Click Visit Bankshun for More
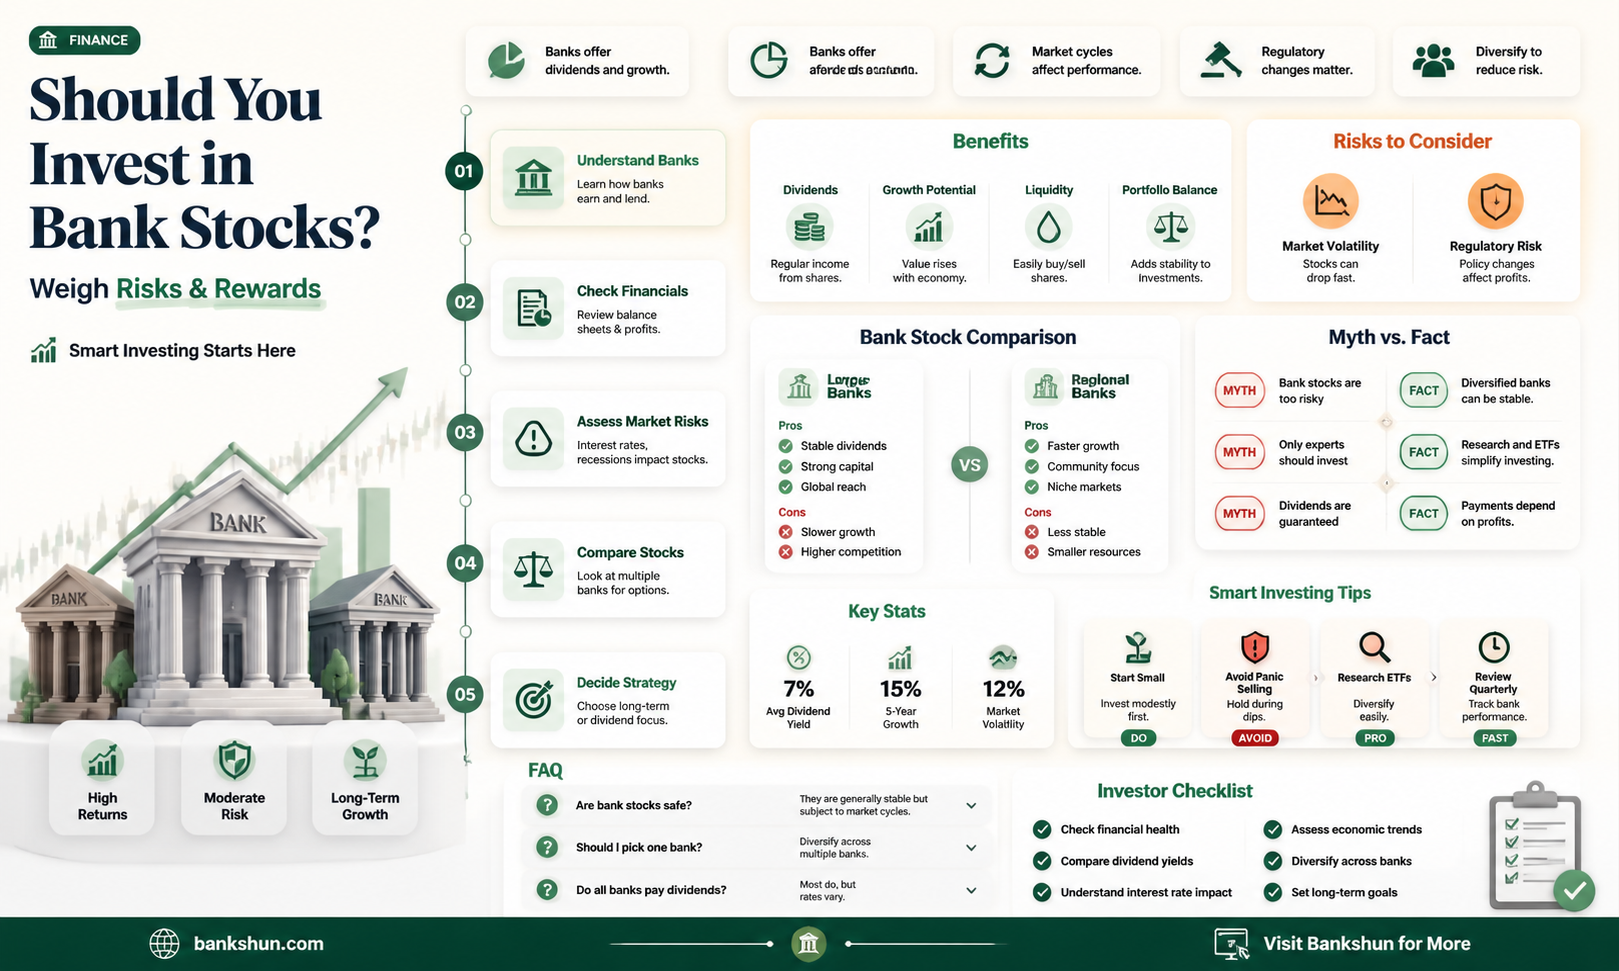This screenshot has width=1619, height=971. [x=1366, y=943]
